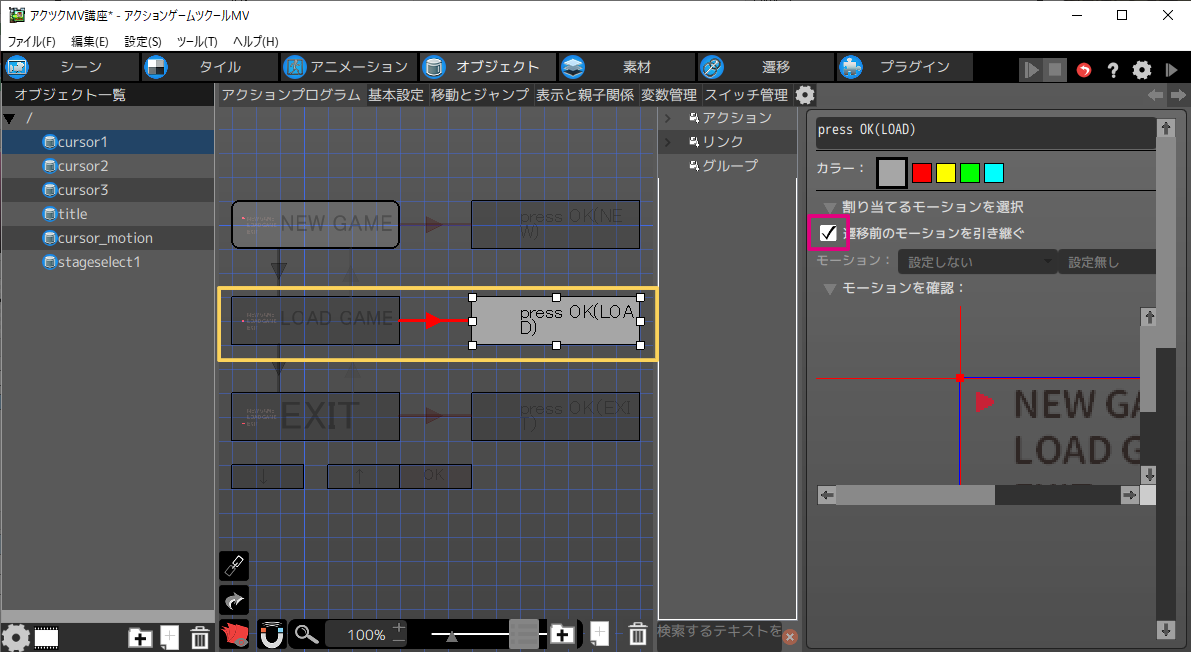Image resolution: width=1191 pixels, height=652 pixels.
Task: Click the magnet snap icon
Action: pyautogui.click(x=271, y=634)
